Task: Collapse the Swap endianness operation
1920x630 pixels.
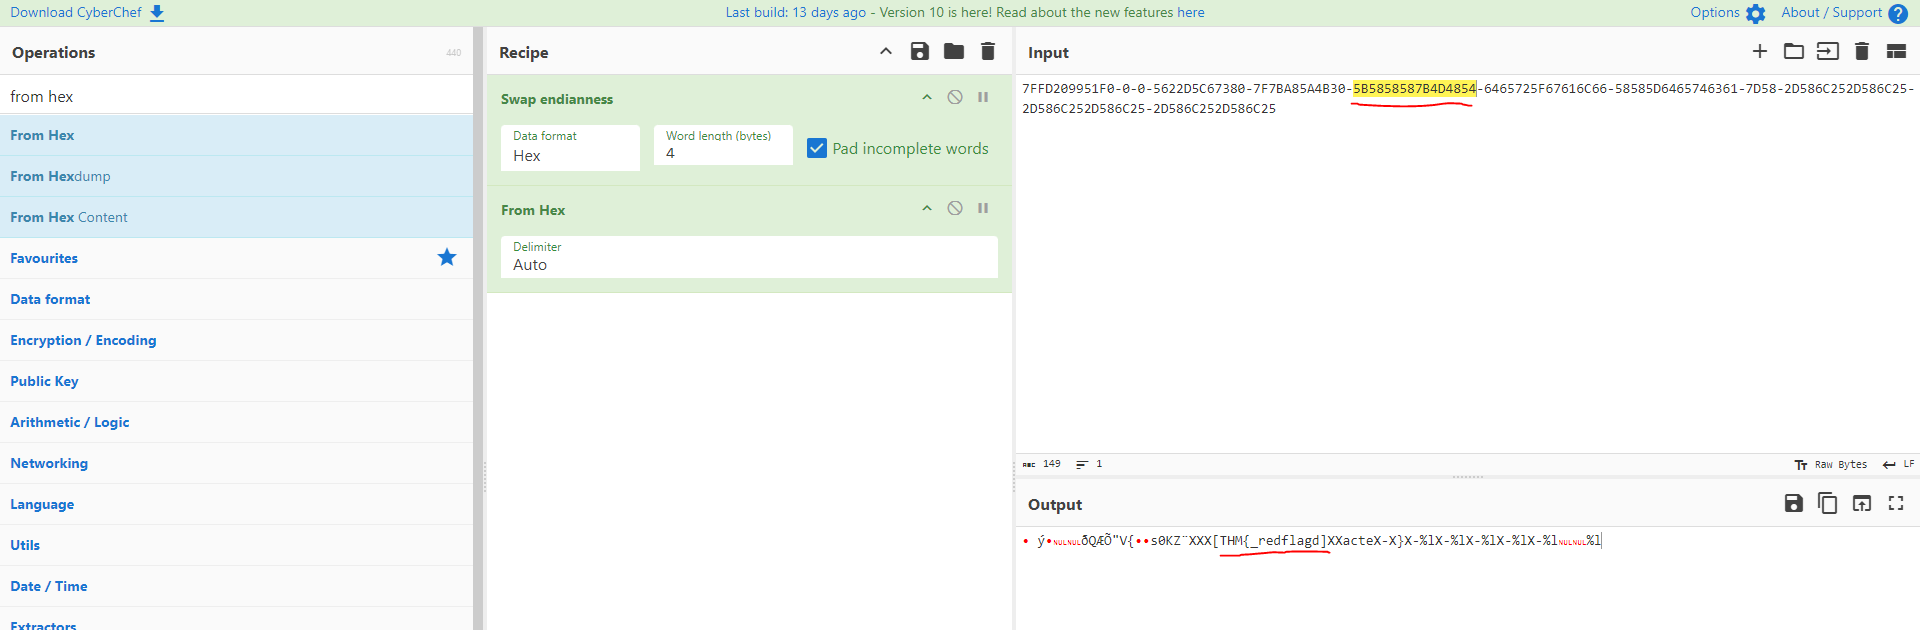Action: (927, 97)
